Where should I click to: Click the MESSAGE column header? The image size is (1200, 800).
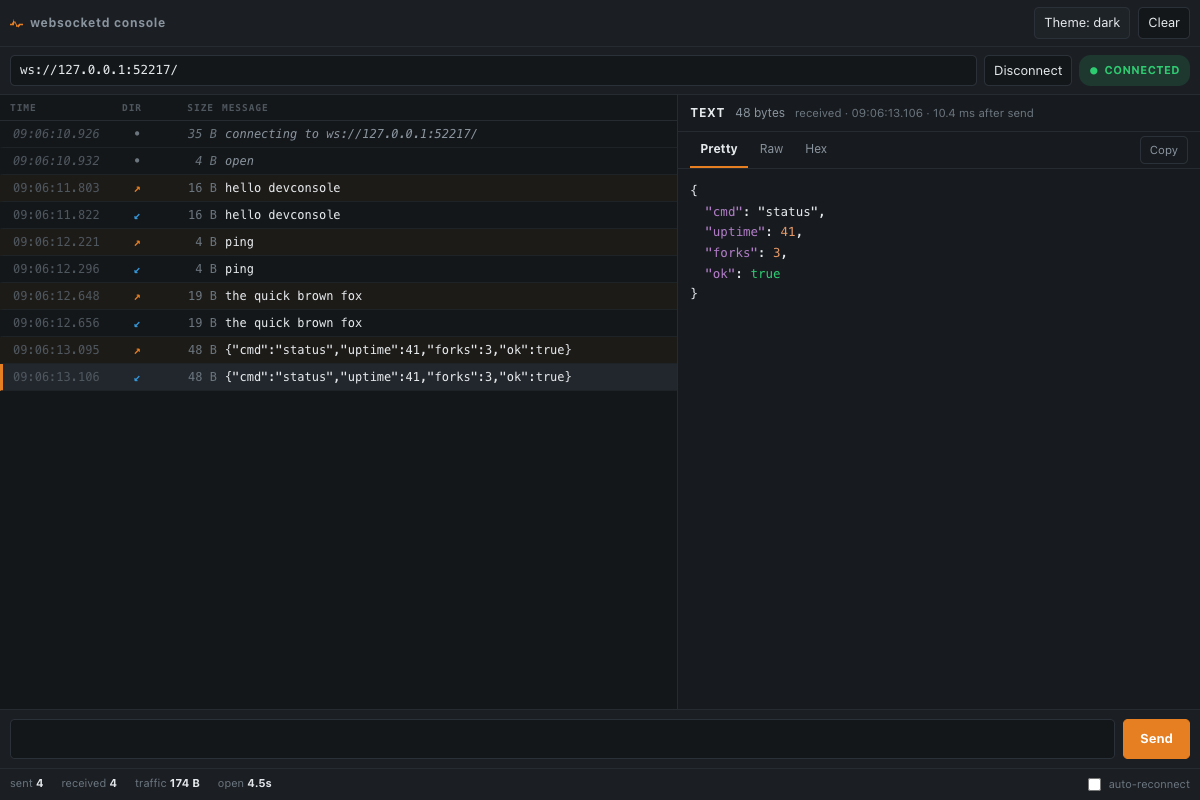click(x=245, y=108)
